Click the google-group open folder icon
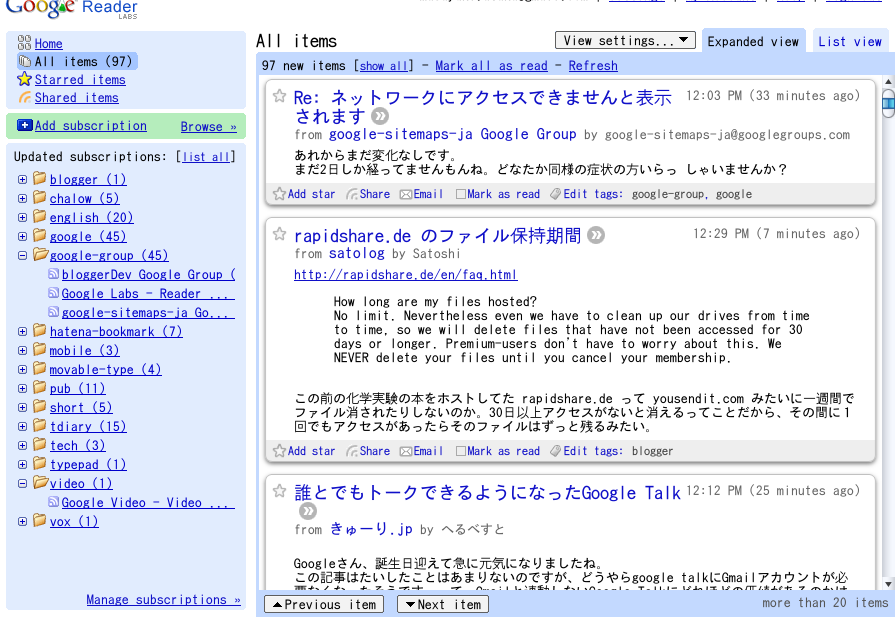The image size is (895, 617). [x=40, y=254]
